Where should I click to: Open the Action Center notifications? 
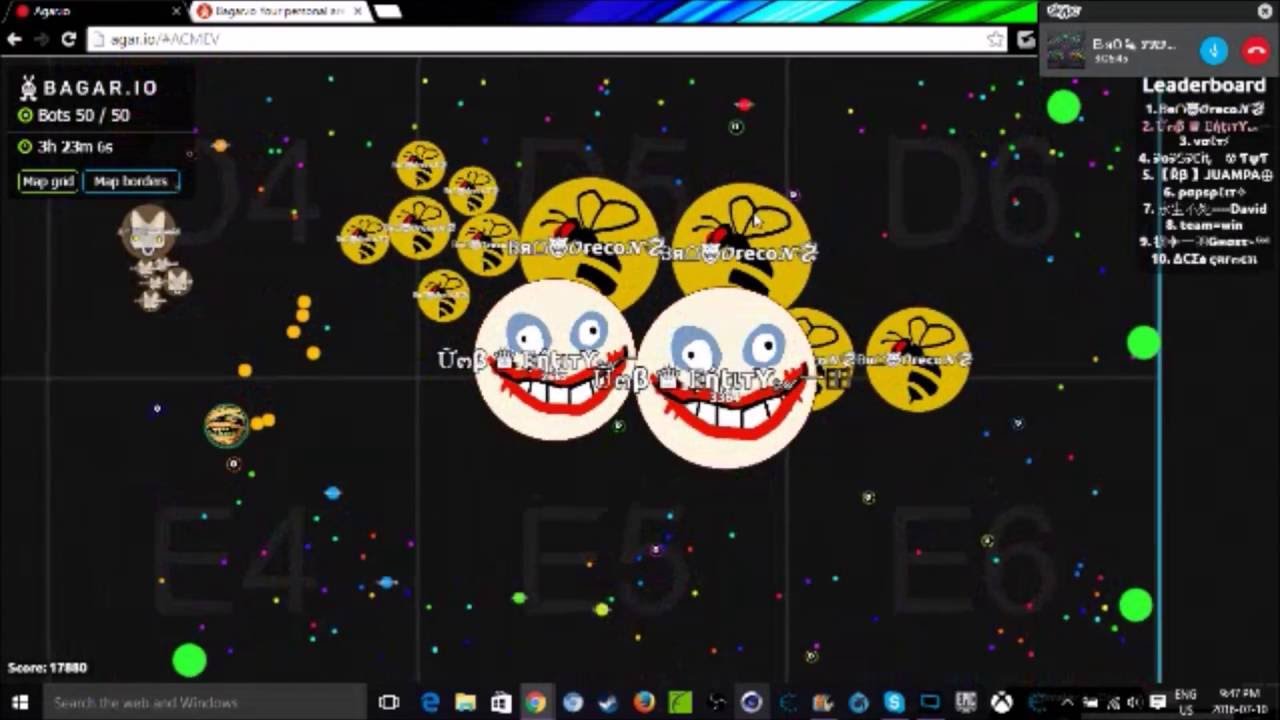tap(1158, 702)
